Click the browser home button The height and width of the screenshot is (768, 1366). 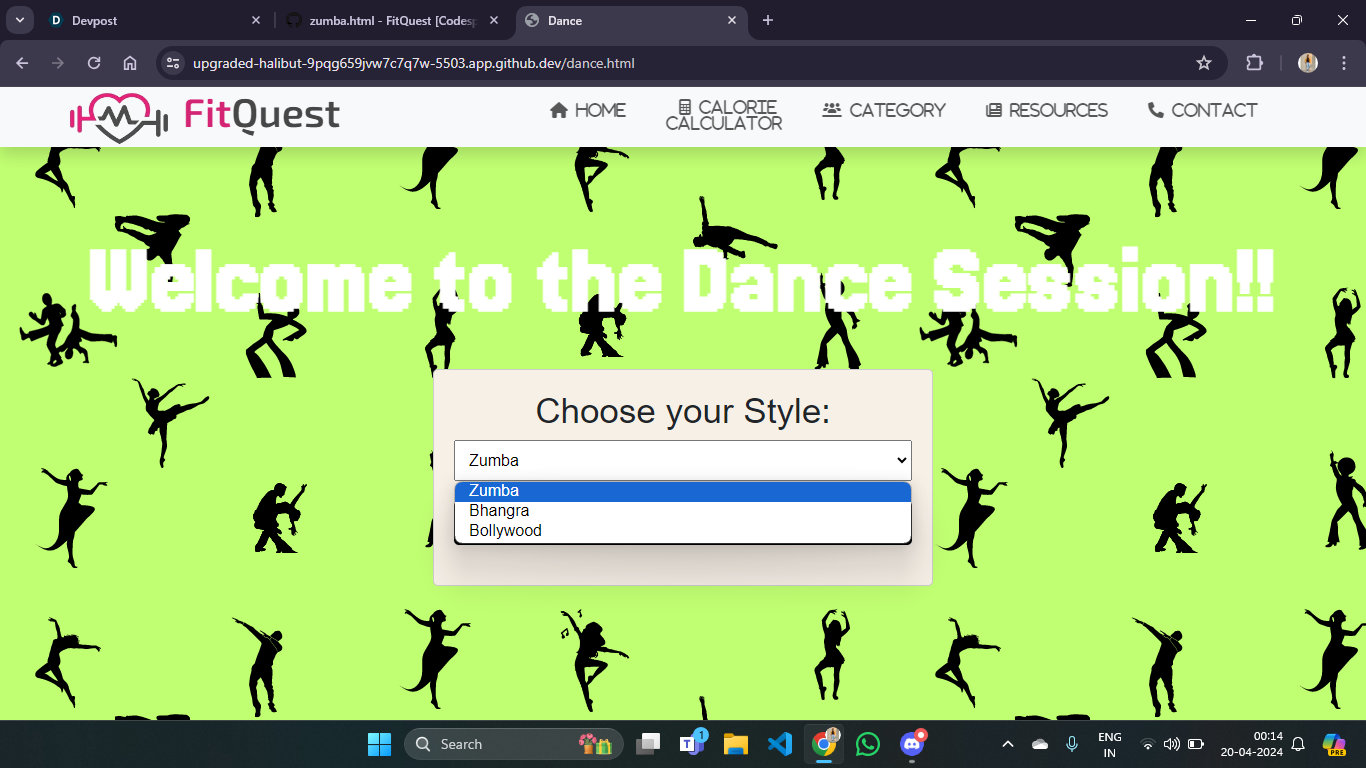(x=130, y=63)
